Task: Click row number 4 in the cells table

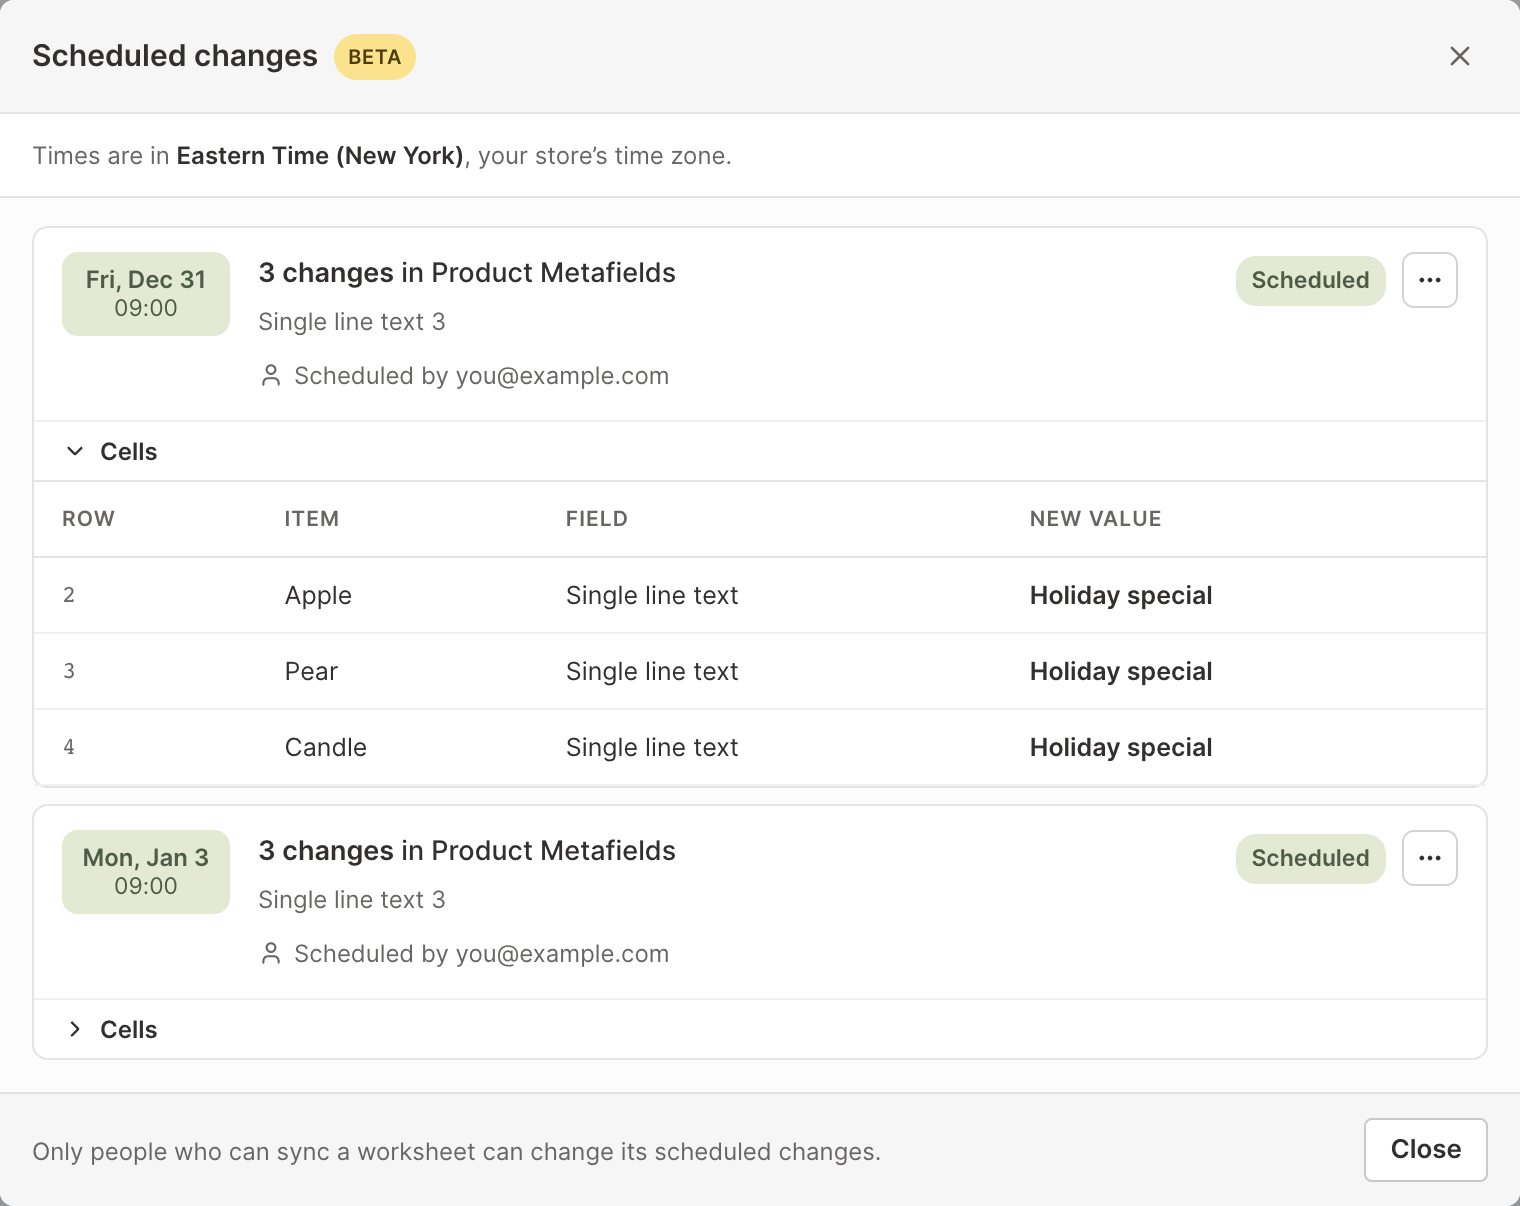Action: coord(69,748)
